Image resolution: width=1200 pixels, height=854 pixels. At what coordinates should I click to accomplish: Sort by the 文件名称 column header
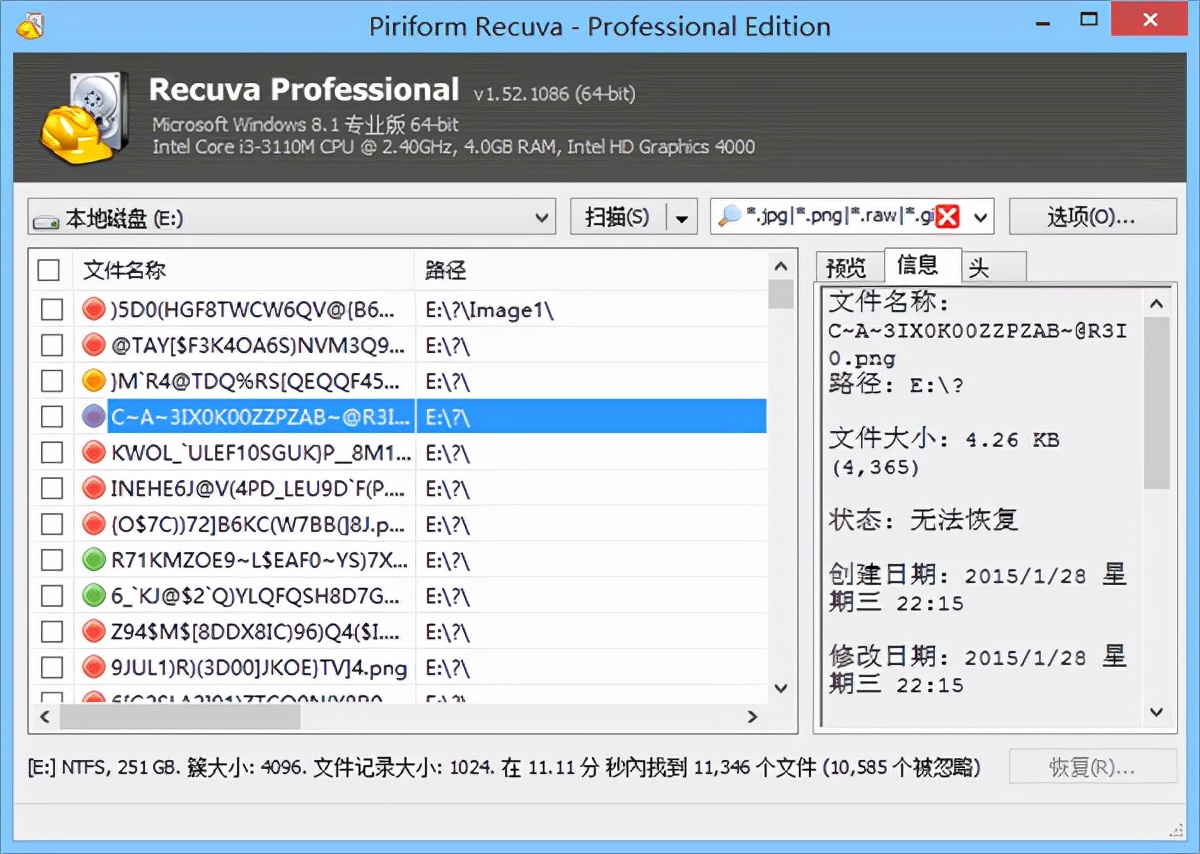[x=244, y=270]
